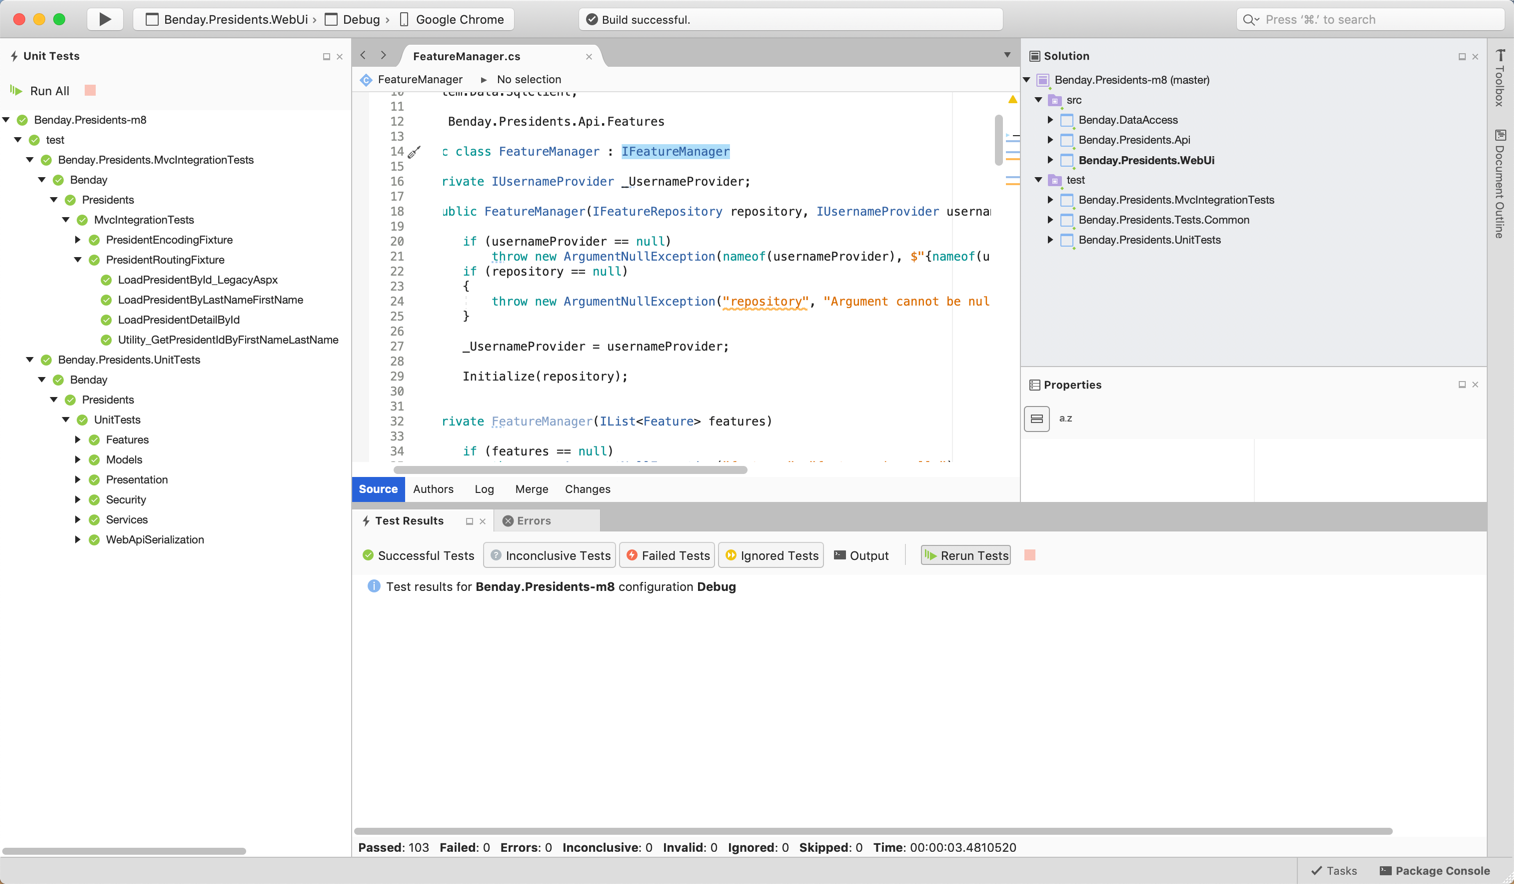Close the FeatureManager.cs tab
Image resolution: width=1514 pixels, height=884 pixels.
click(x=589, y=57)
